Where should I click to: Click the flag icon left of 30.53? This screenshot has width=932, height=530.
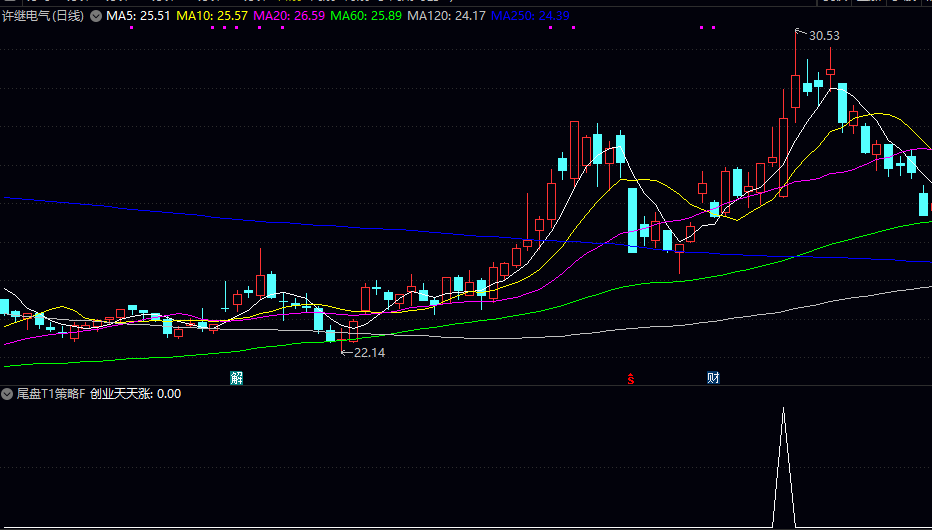[x=799, y=34]
